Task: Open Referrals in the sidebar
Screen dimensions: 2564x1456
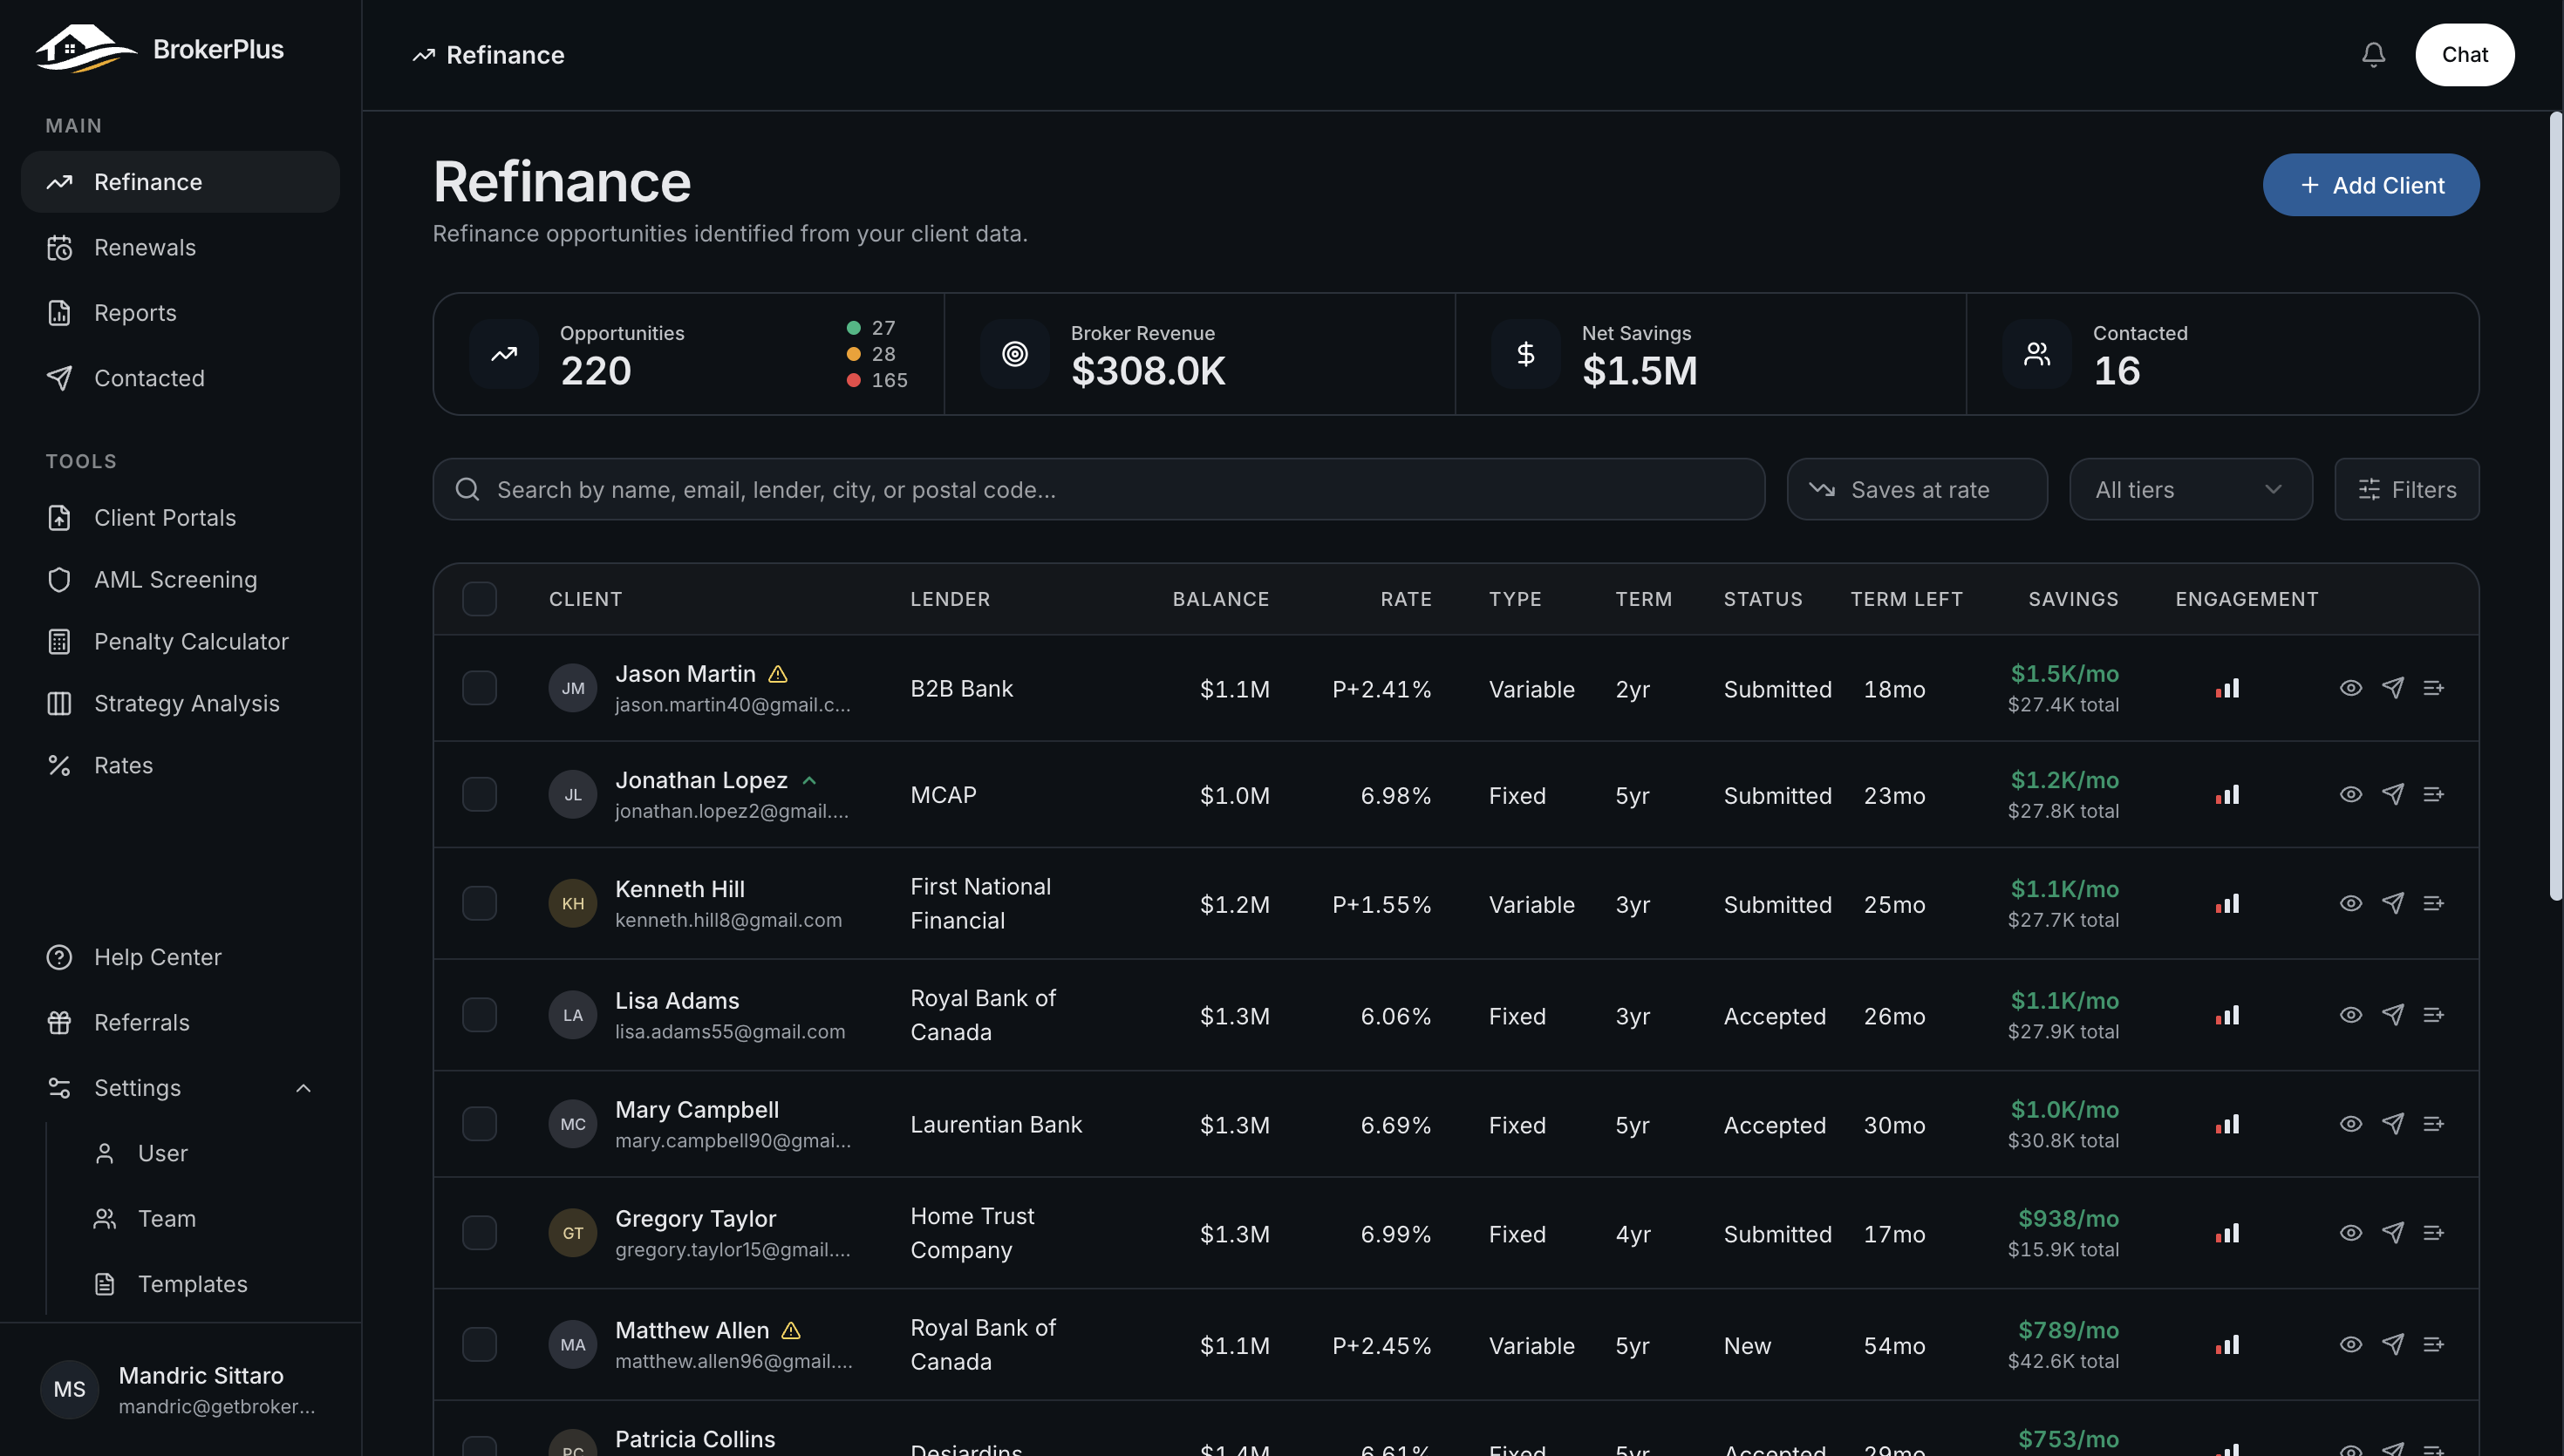Action: click(x=180, y=1023)
